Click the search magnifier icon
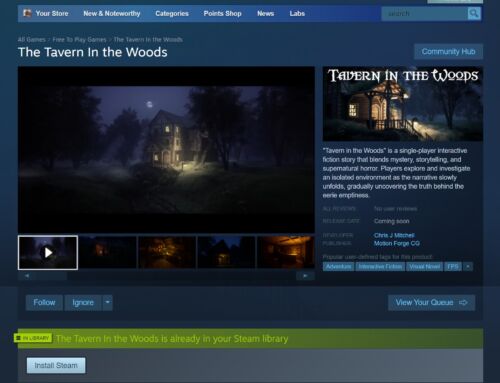 (474, 14)
